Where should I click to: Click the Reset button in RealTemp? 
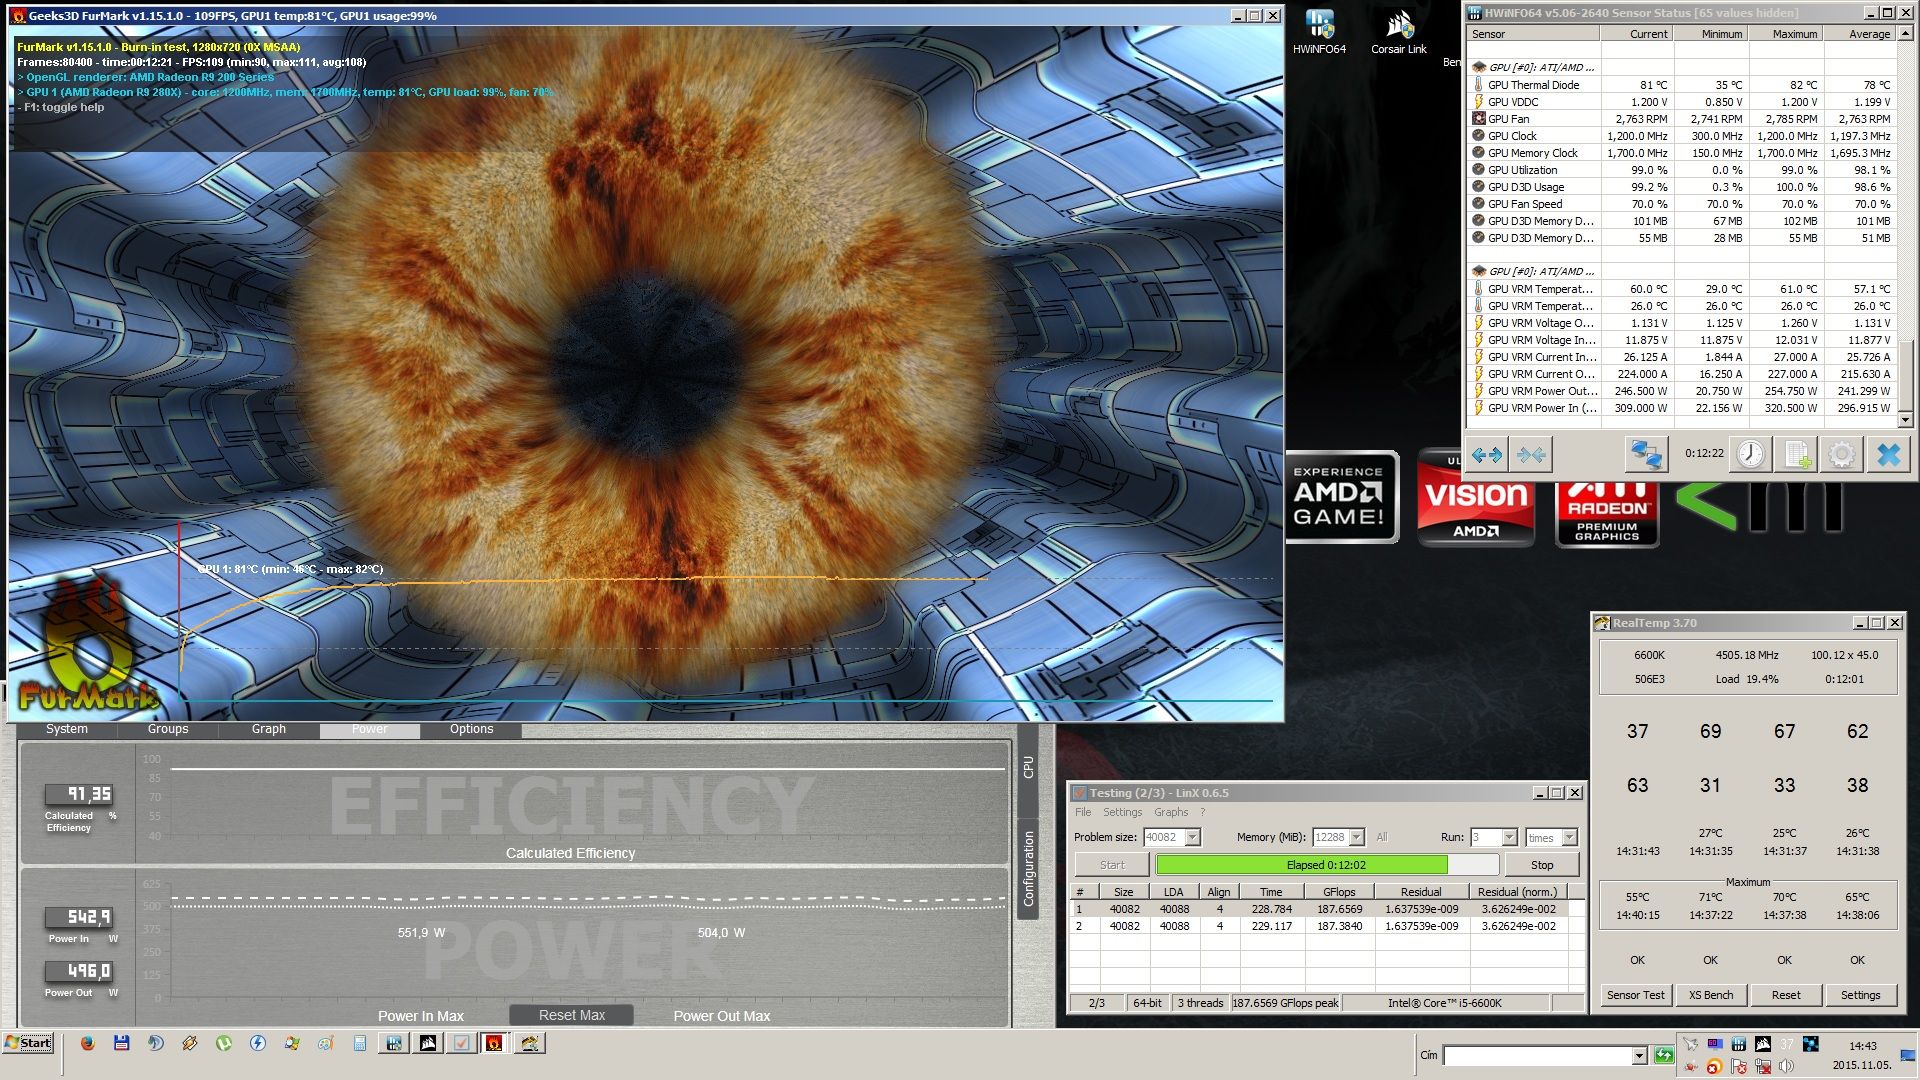(x=1786, y=995)
